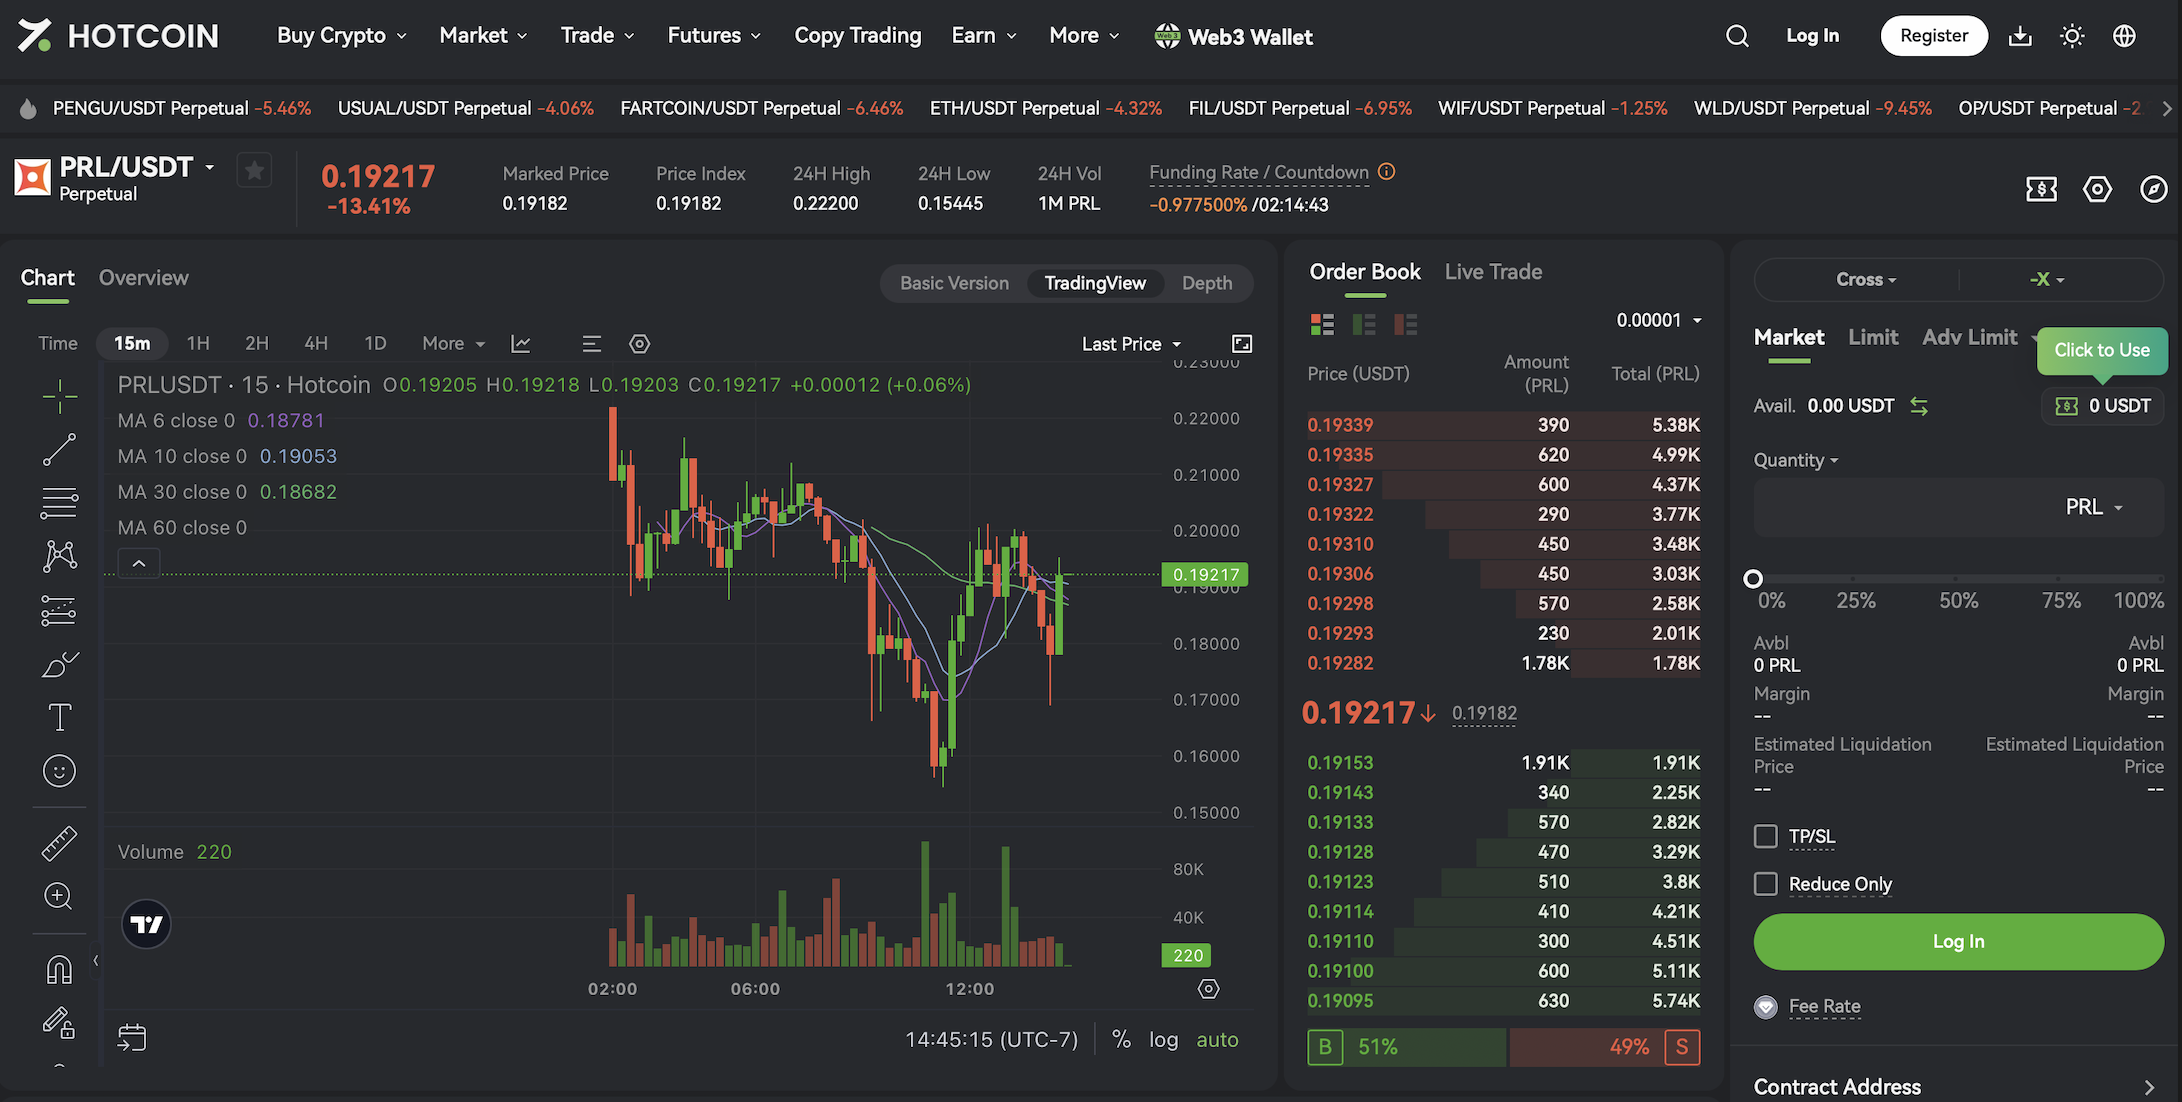
Task: Select the trend line drawing tool
Action: pyautogui.click(x=60, y=449)
